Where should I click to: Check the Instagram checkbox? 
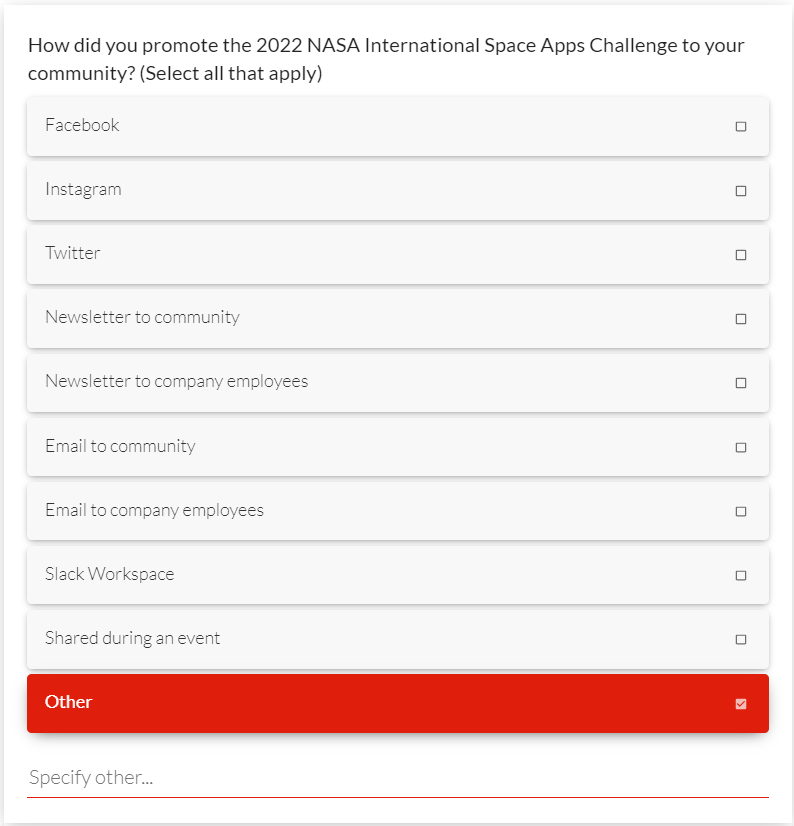pos(741,191)
